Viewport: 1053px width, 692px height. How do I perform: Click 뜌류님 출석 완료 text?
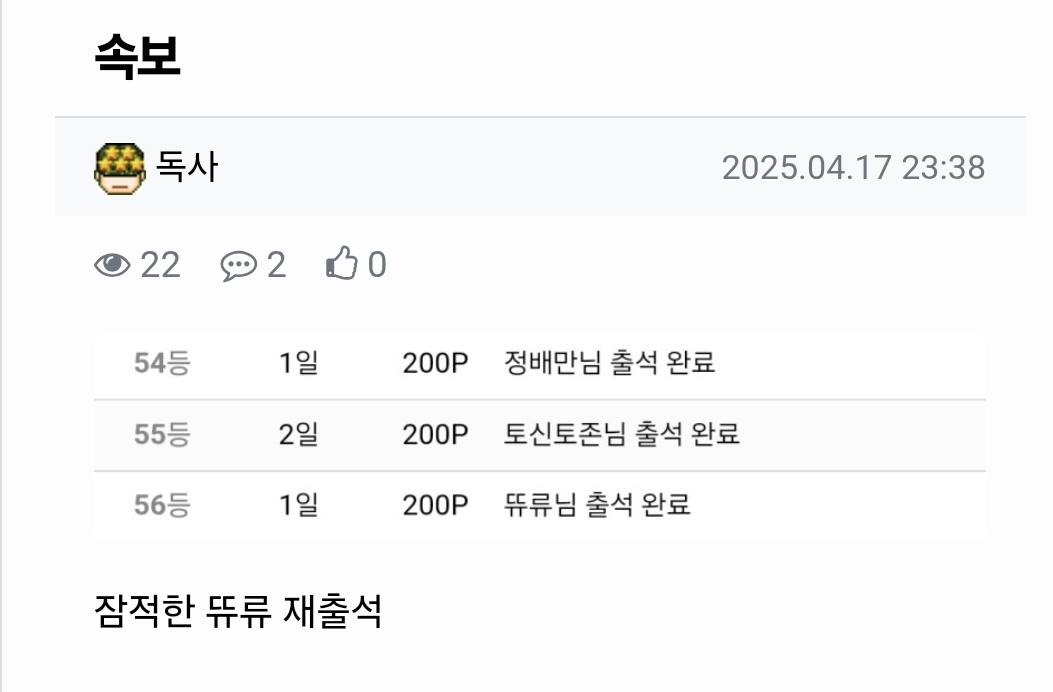[x=598, y=505]
